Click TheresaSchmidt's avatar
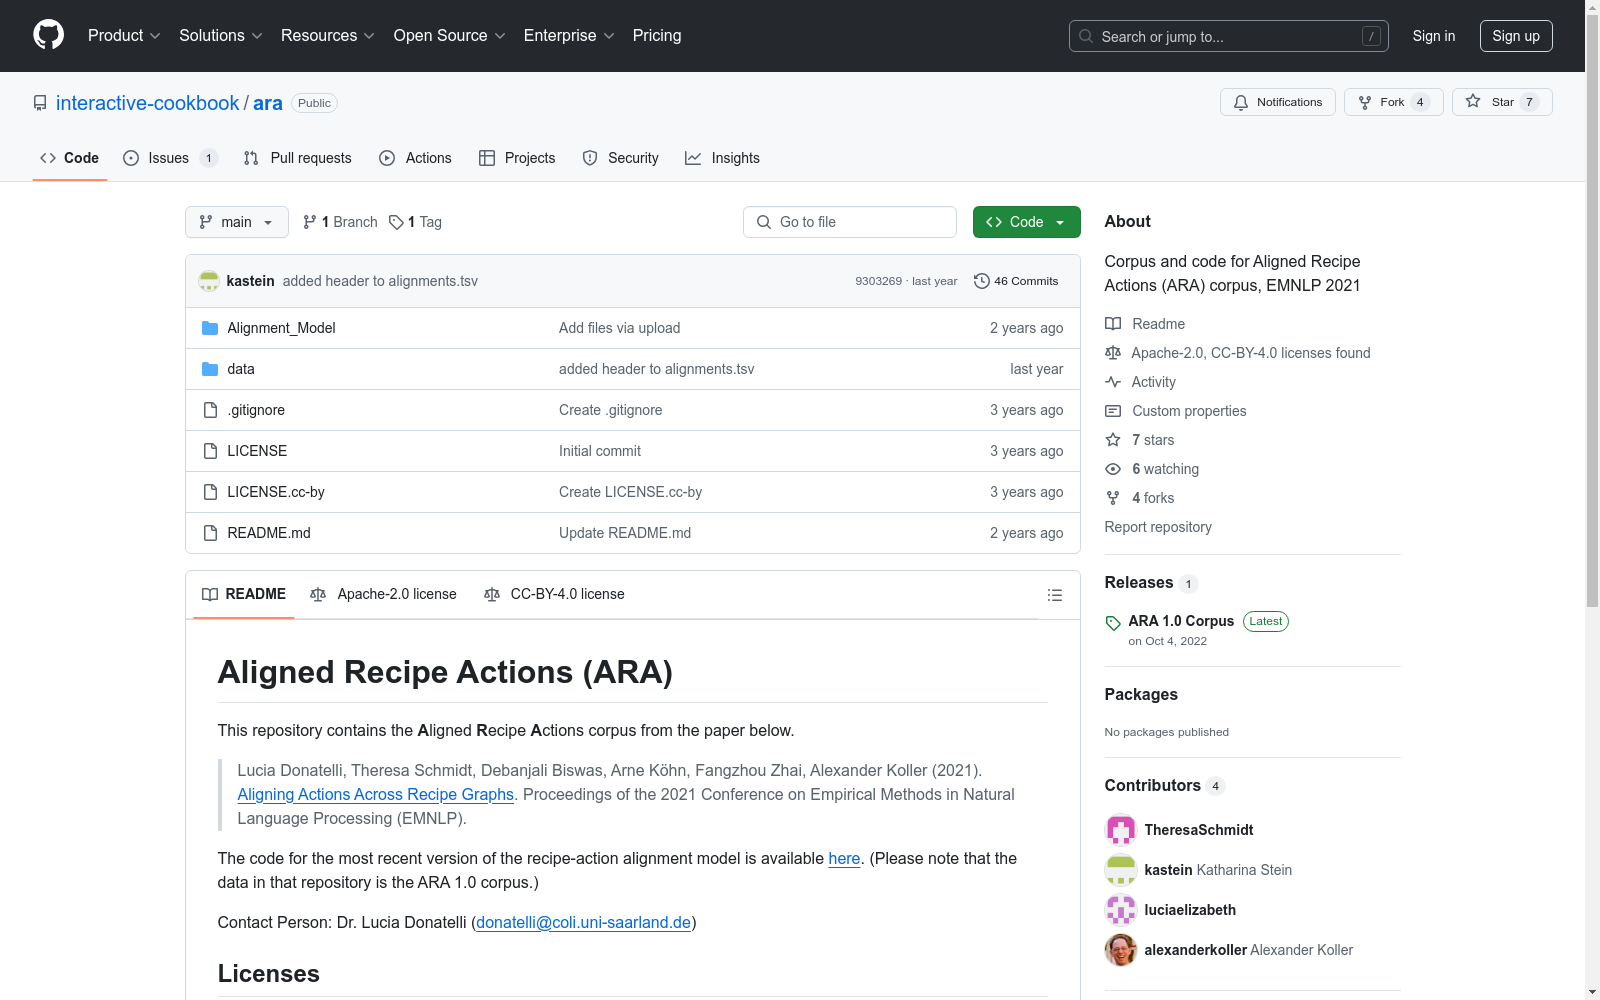 (x=1121, y=830)
